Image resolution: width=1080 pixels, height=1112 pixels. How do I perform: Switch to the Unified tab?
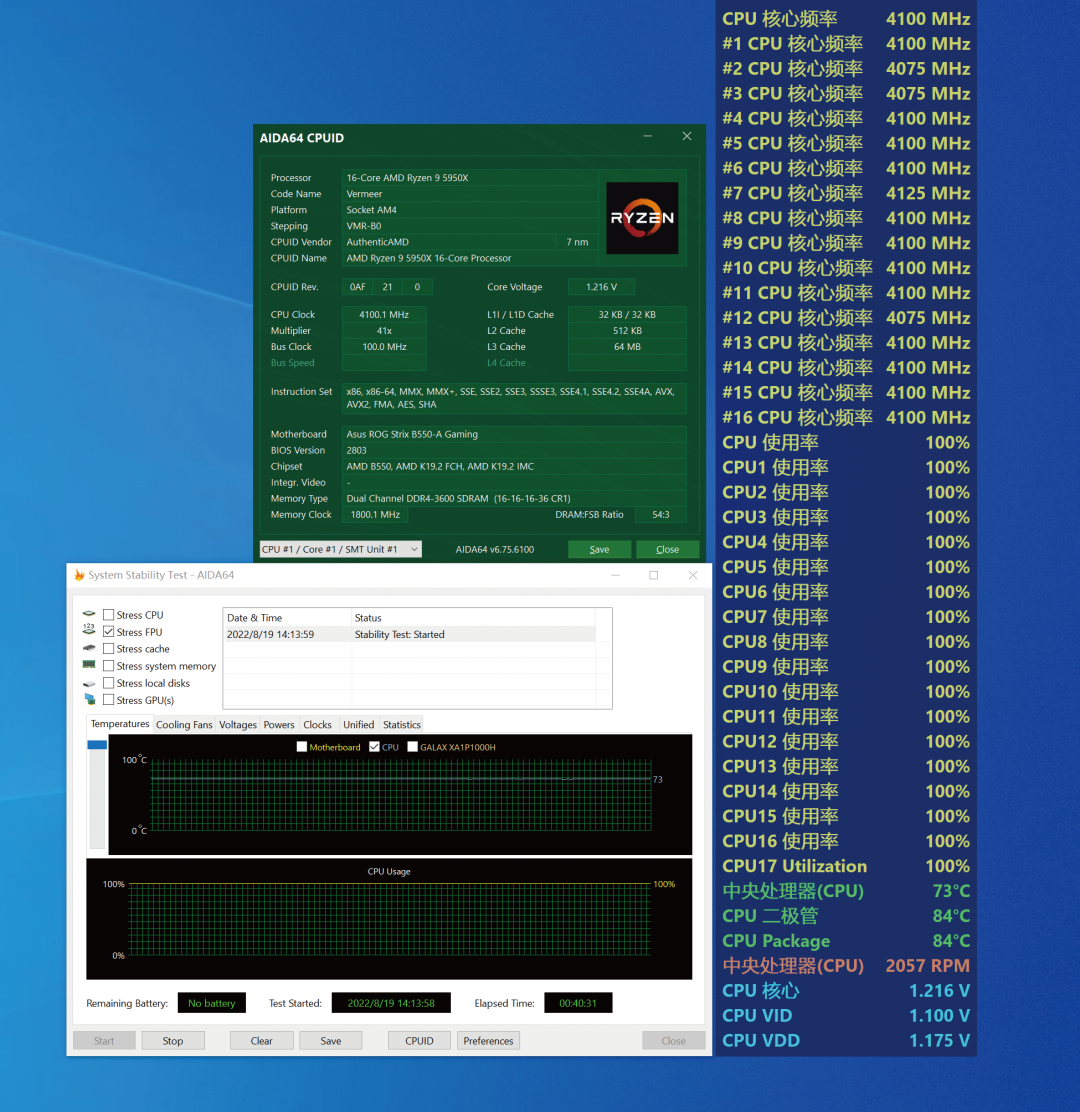click(x=358, y=725)
